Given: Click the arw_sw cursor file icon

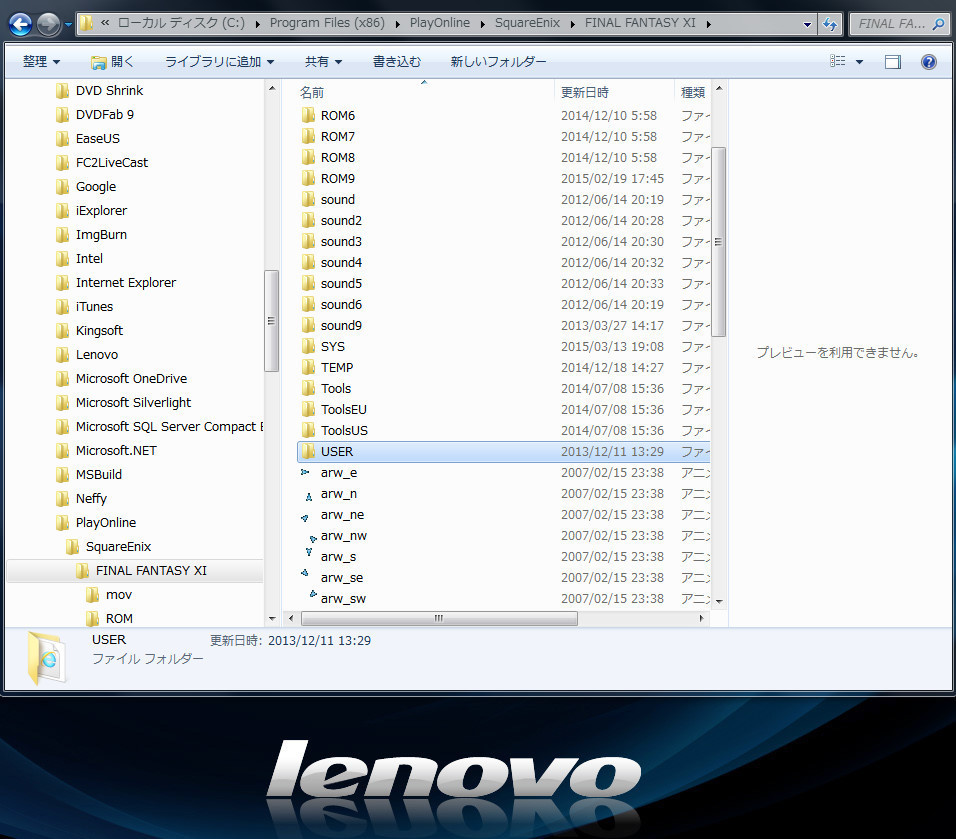Looking at the screenshot, I should tap(313, 593).
